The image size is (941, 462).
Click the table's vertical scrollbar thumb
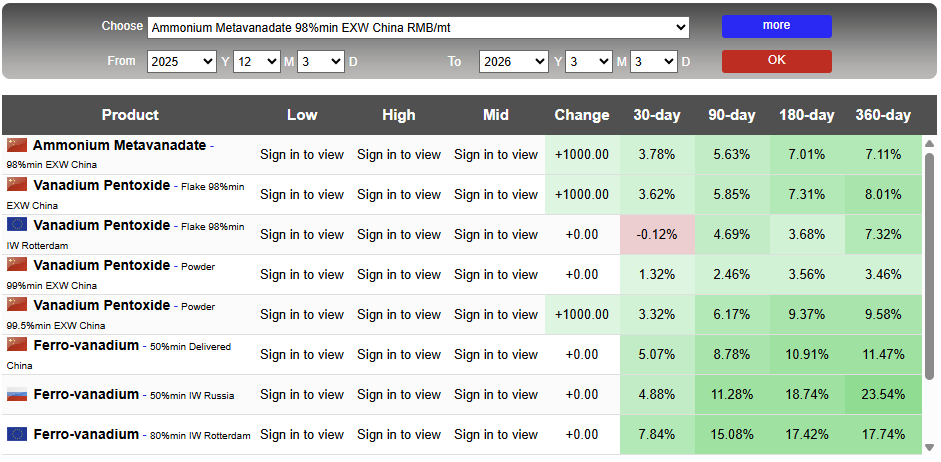[x=930, y=266]
